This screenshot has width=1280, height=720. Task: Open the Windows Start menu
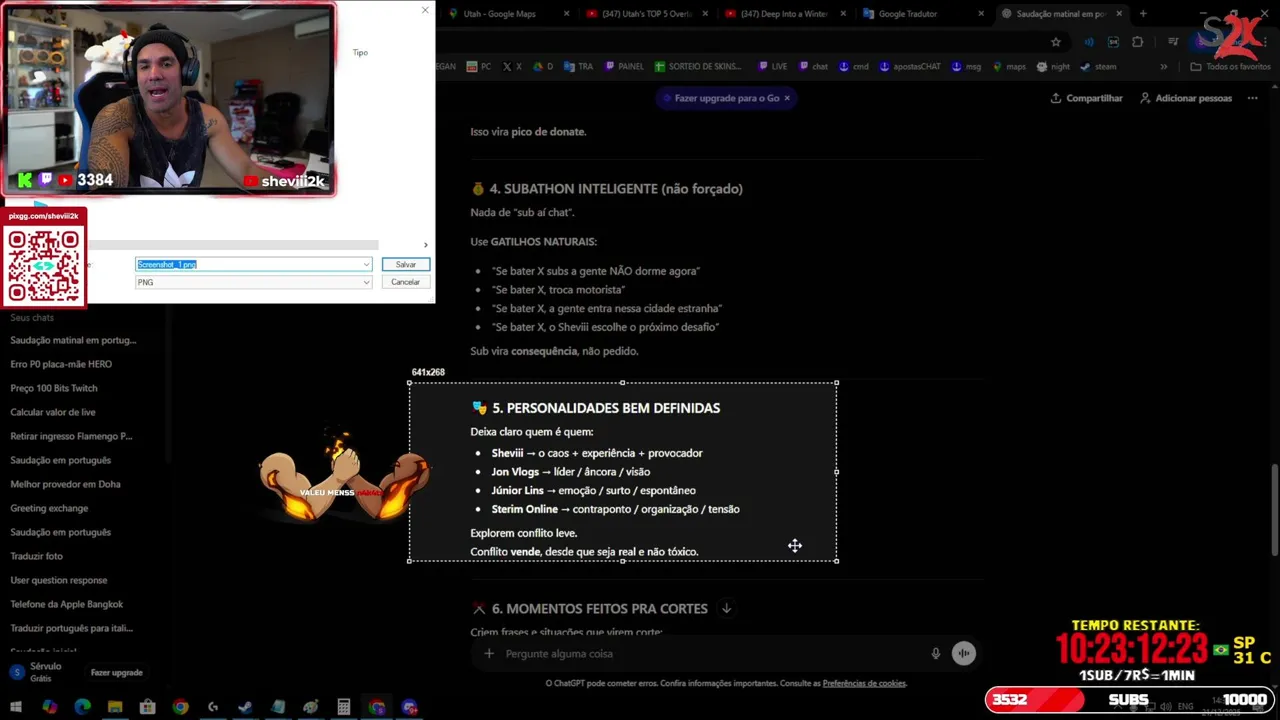click(x=16, y=707)
